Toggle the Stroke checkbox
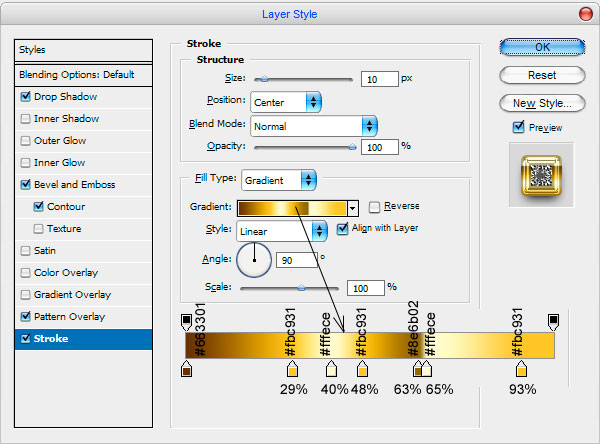Image resolution: width=600 pixels, height=444 pixels. coord(26,339)
